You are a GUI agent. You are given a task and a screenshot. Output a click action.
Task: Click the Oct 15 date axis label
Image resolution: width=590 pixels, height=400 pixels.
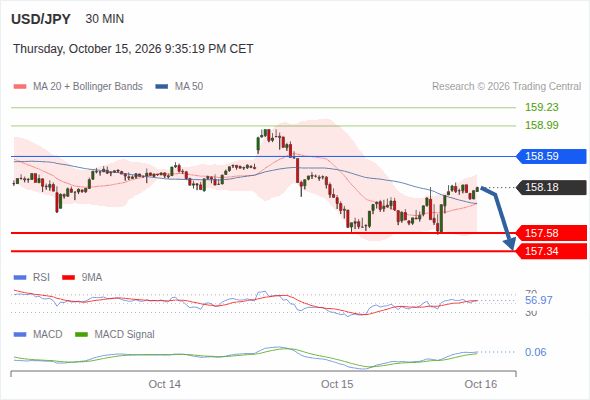pyautogui.click(x=337, y=384)
